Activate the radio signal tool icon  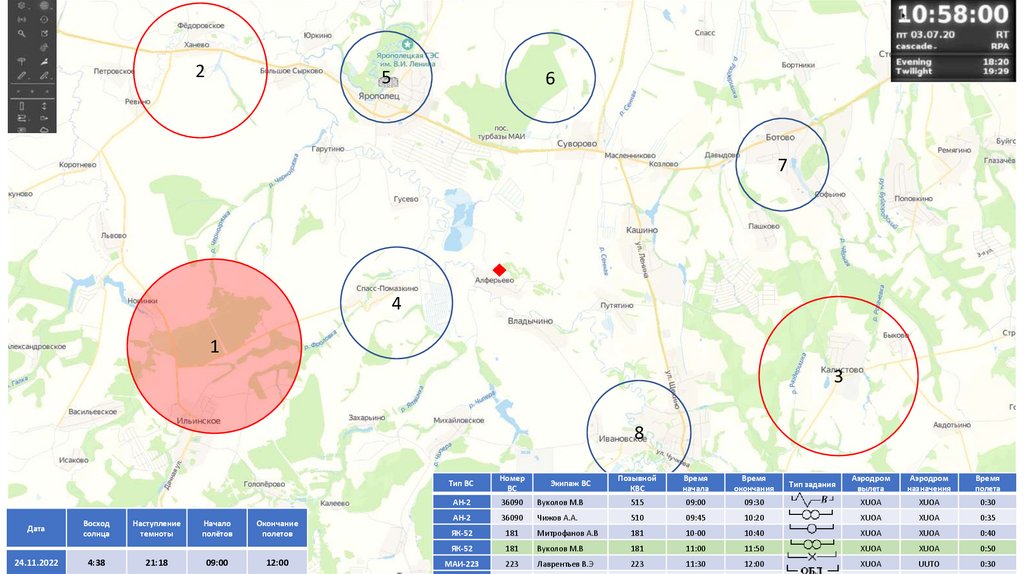pyautogui.click(x=22, y=20)
